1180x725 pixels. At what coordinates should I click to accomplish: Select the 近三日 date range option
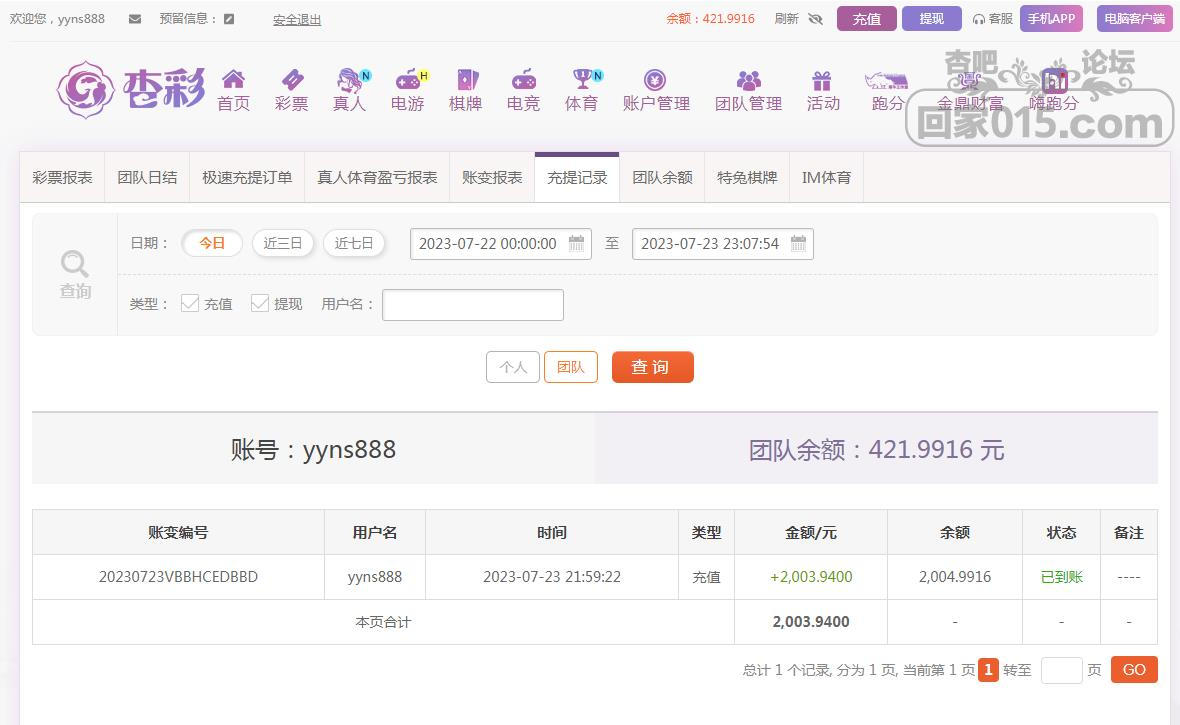(283, 243)
